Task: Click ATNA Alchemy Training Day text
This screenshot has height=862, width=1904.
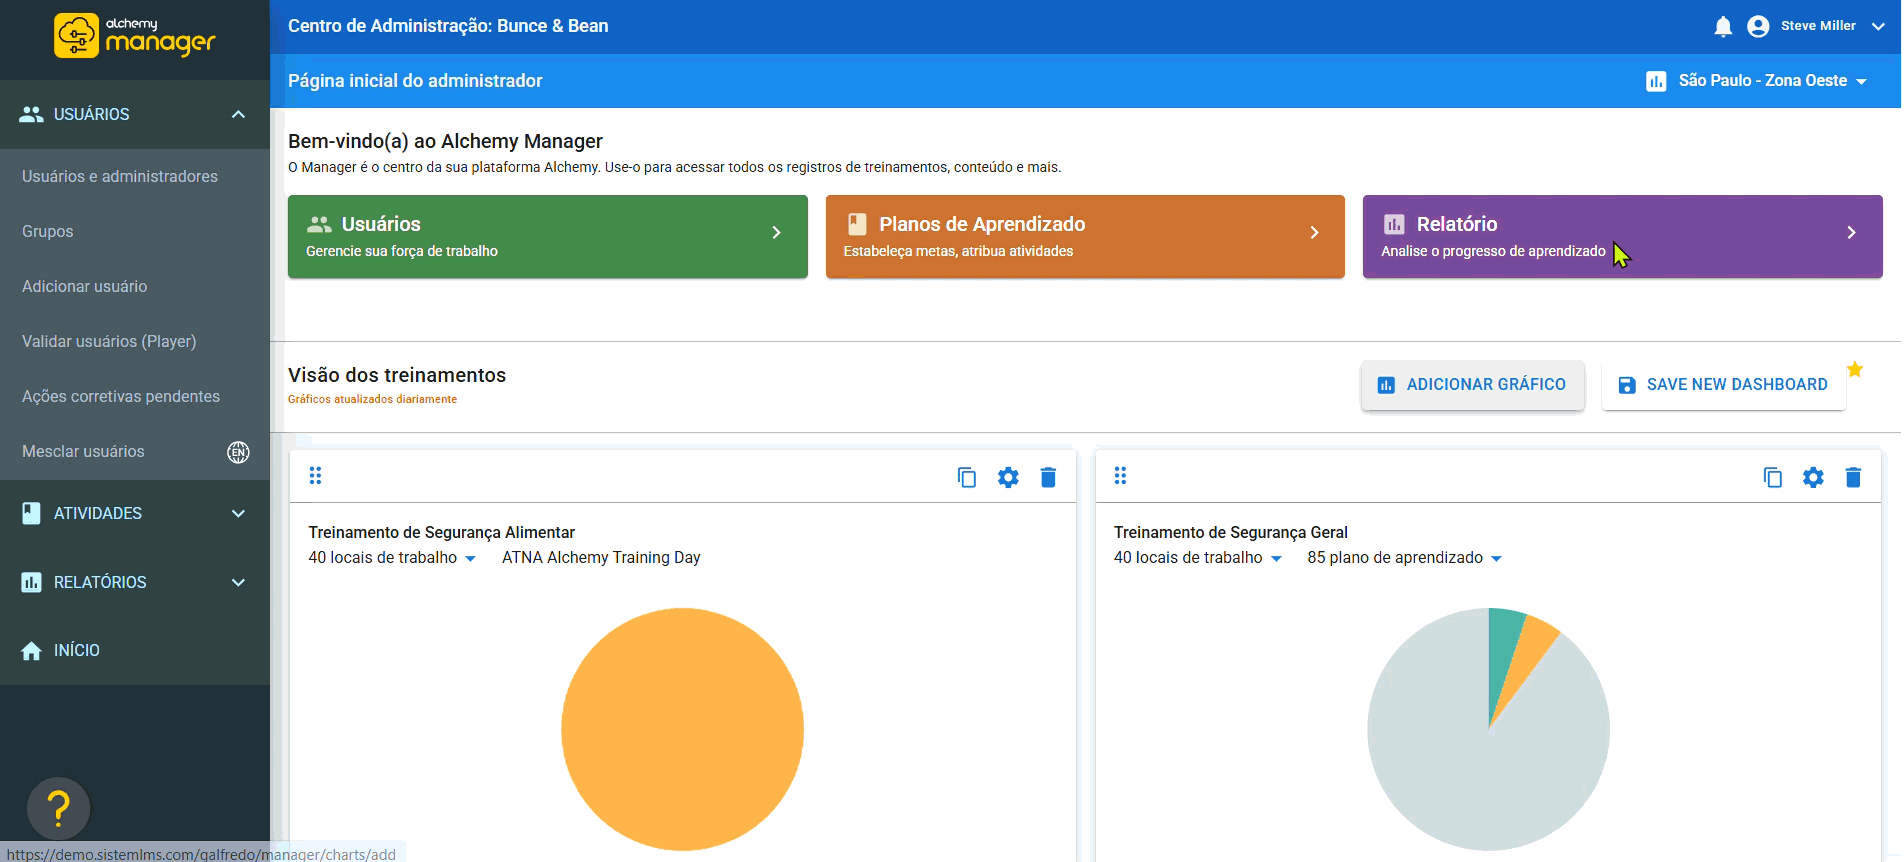Action: [601, 558]
